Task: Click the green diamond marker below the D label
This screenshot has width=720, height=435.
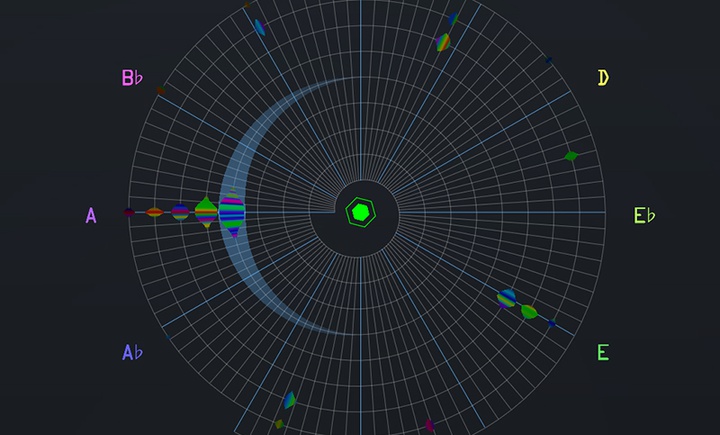Action: click(571, 156)
